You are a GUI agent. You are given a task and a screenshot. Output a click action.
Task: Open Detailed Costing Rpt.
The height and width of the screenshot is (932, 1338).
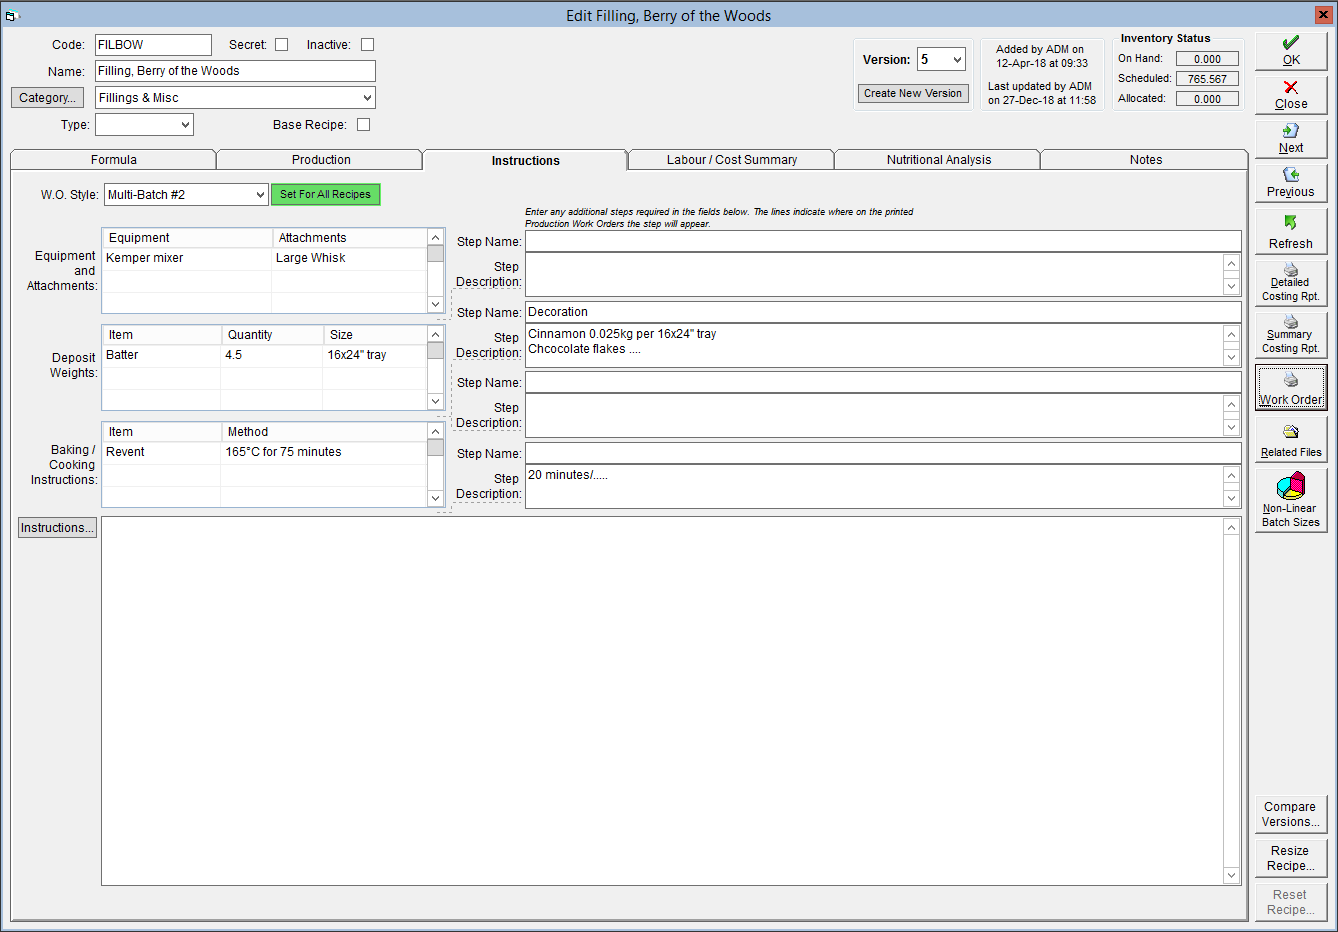pyautogui.click(x=1291, y=283)
